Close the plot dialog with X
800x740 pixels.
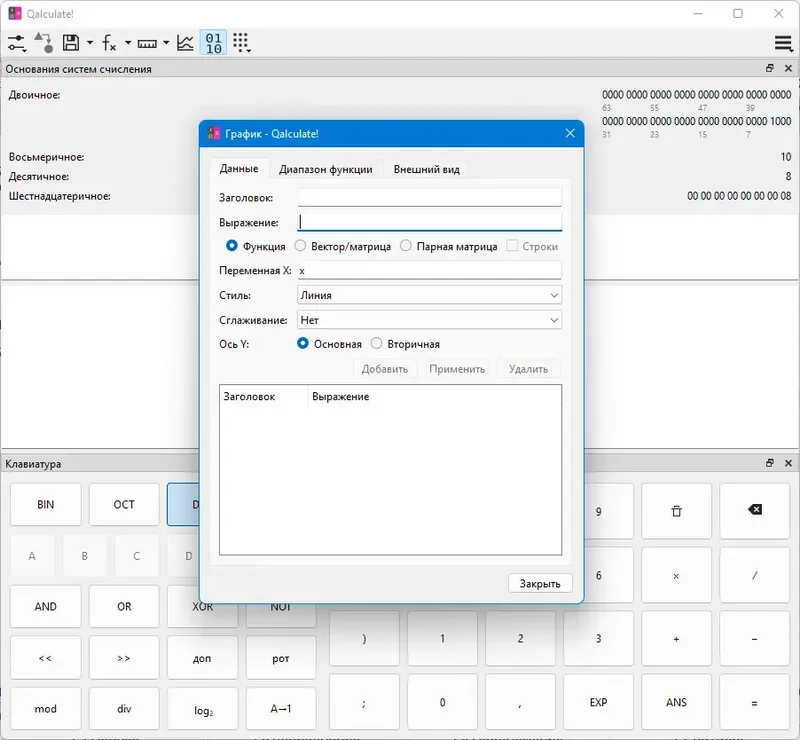pyautogui.click(x=570, y=133)
